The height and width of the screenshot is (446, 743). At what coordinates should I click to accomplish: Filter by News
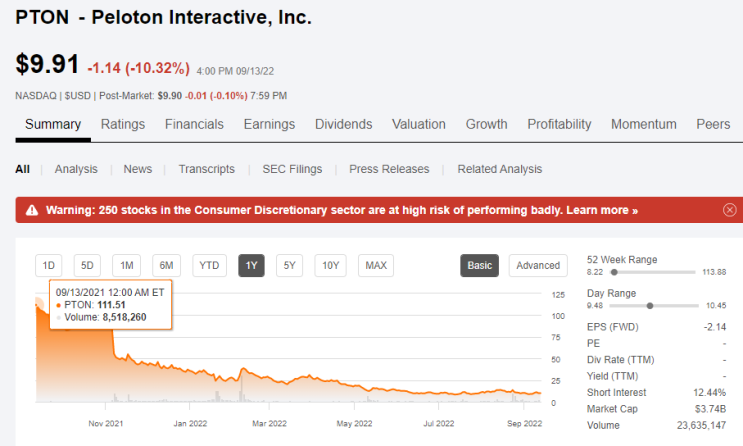(138, 169)
